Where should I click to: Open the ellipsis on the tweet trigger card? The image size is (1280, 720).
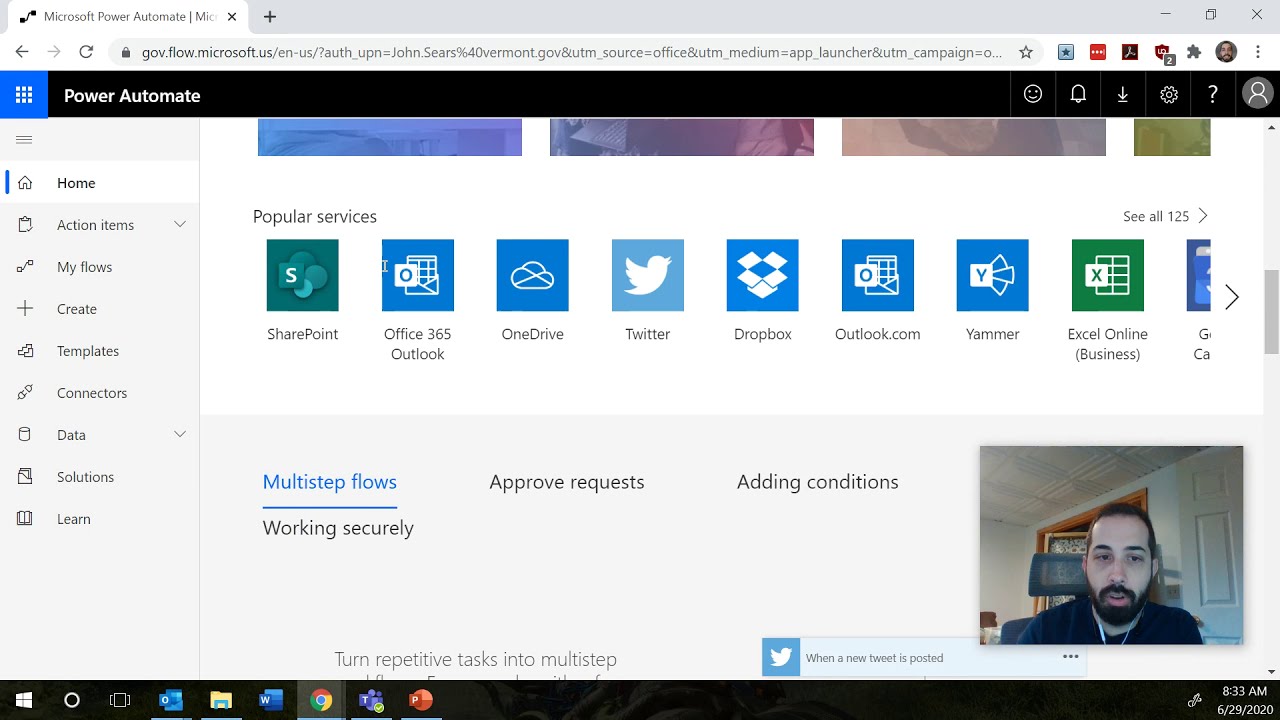pyautogui.click(x=1070, y=657)
